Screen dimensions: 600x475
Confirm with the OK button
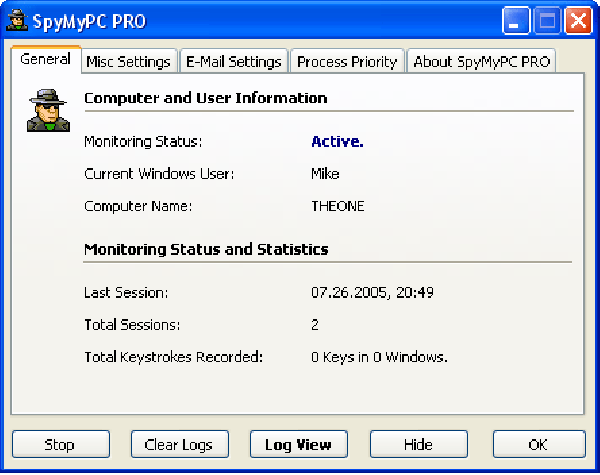(x=539, y=444)
